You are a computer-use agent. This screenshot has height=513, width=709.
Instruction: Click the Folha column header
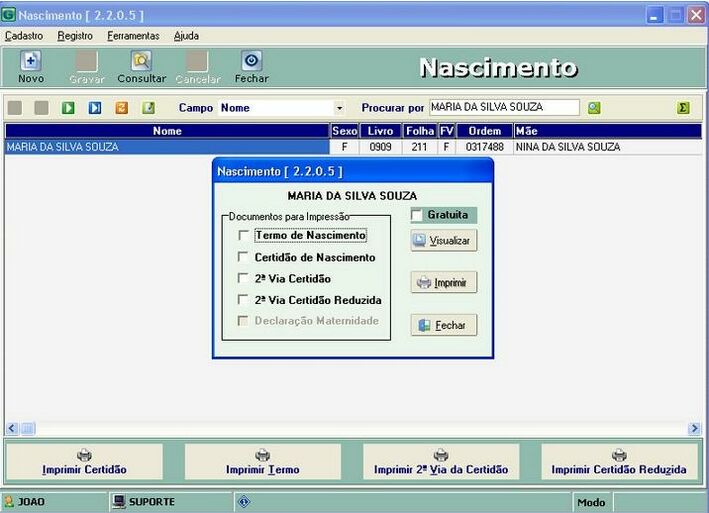[x=420, y=131]
